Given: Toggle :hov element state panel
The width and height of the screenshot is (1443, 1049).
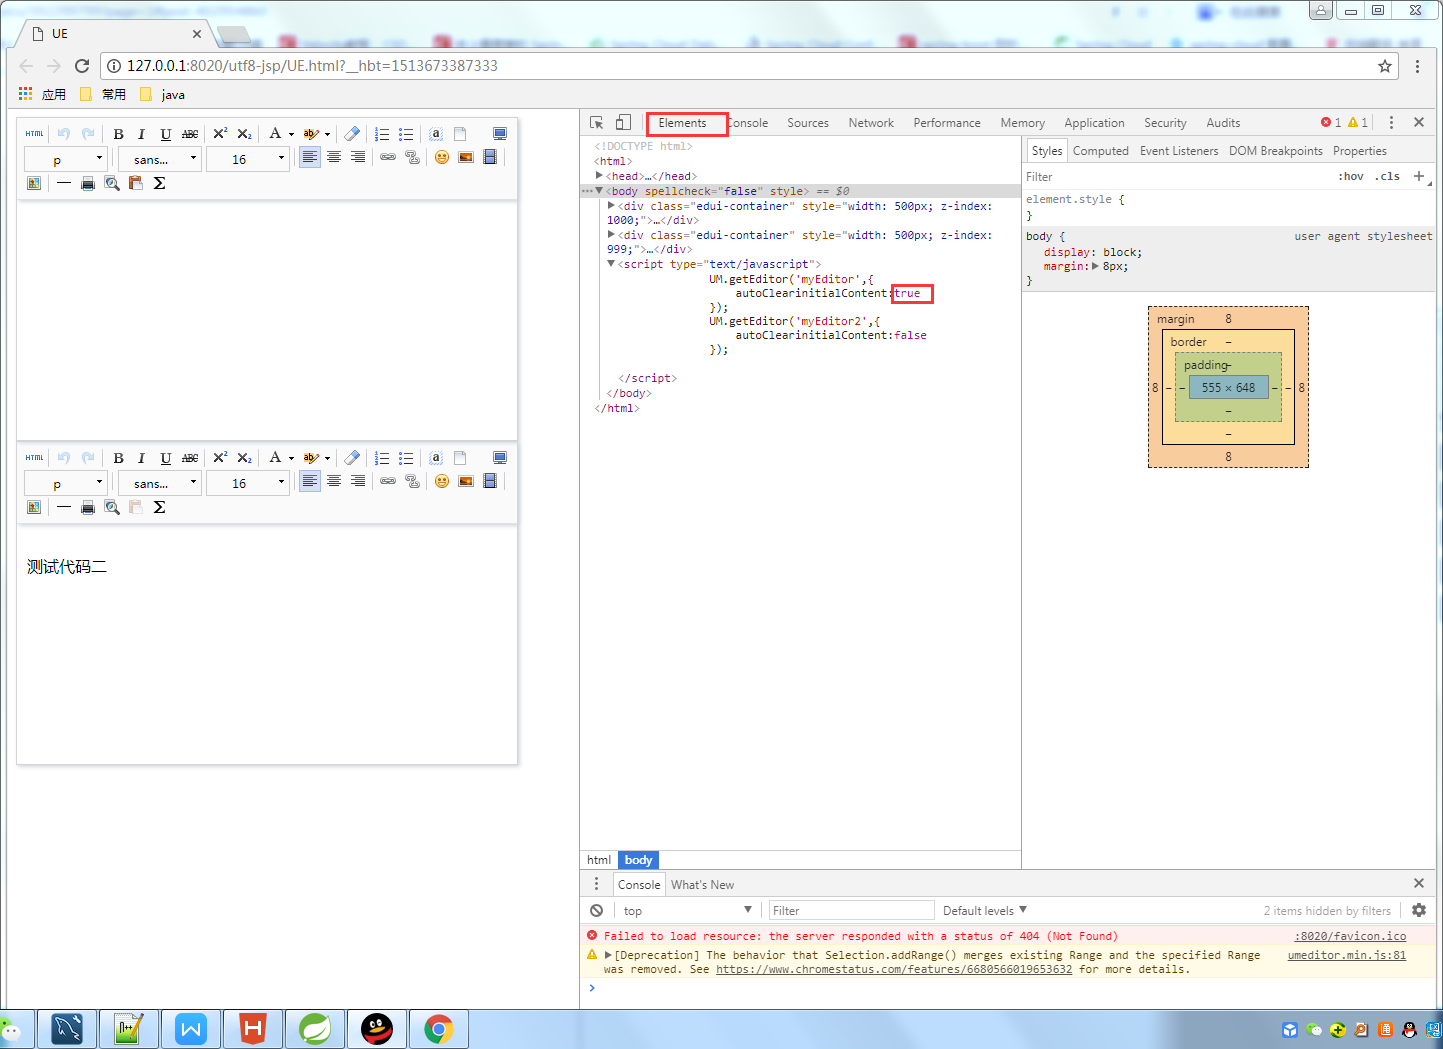Looking at the screenshot, I should (1351, 176).
